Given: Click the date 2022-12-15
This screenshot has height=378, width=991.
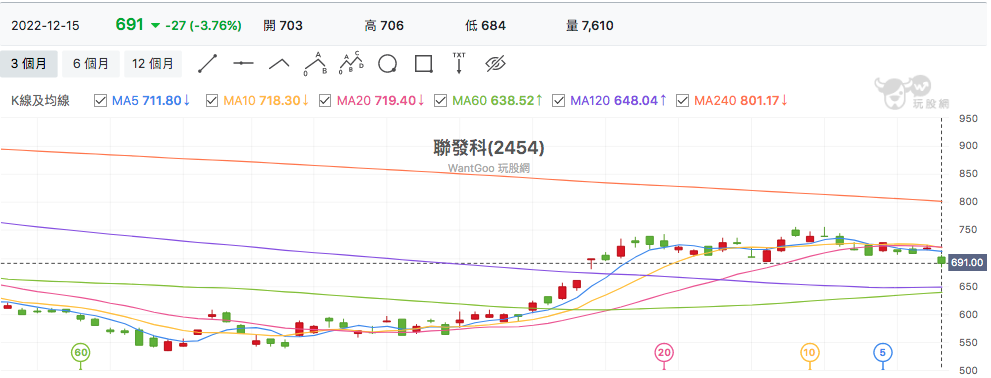Looking at the screenshot, I should coord(46,26).
